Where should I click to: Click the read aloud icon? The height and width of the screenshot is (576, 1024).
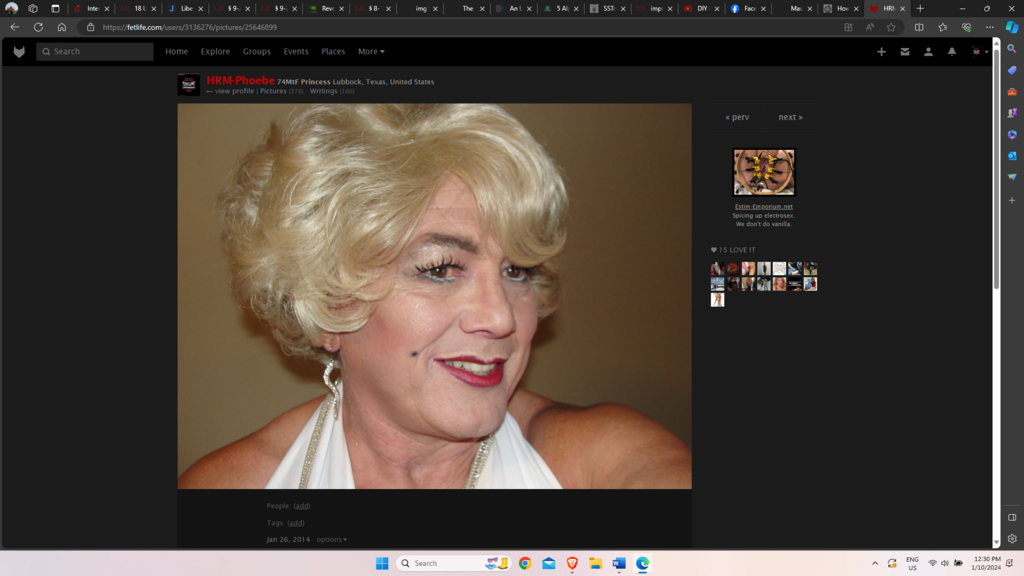pyautogui.click(x=869, y=27)
